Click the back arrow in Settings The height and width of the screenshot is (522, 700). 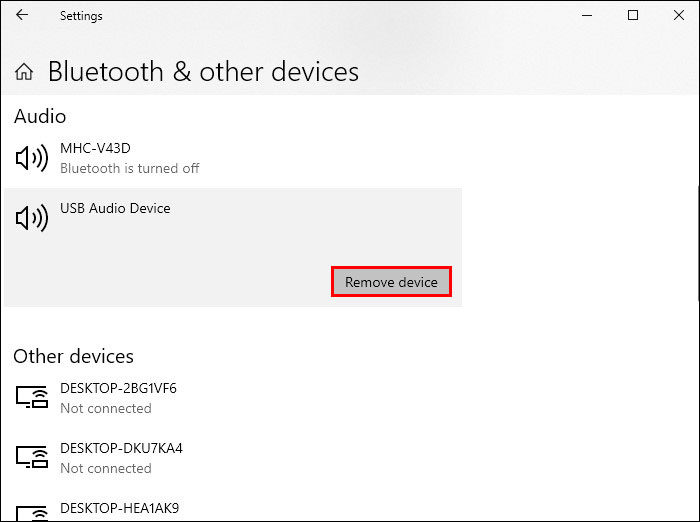pyautogui.click(x=23, y=16)
